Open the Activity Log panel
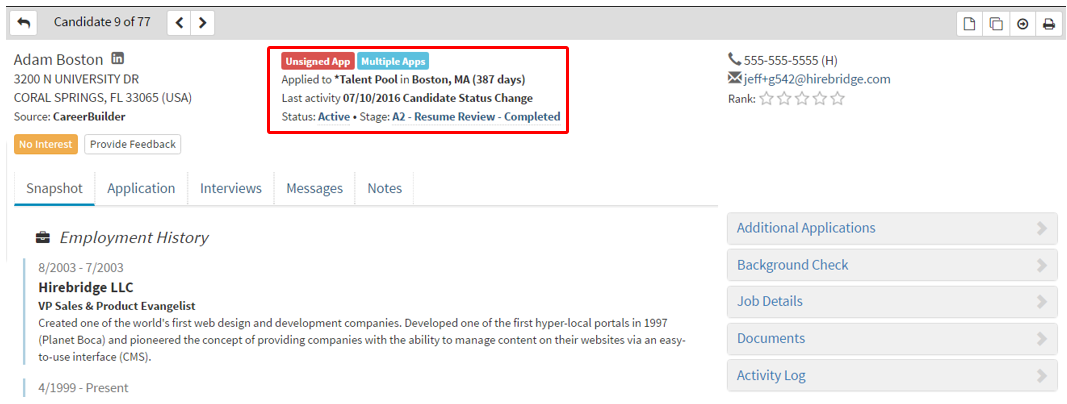The height and width of the screenshot is (404, 1067). 891,376
